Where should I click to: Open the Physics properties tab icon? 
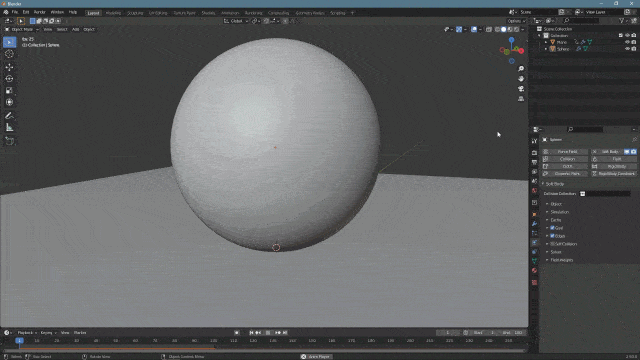[534, 242]
